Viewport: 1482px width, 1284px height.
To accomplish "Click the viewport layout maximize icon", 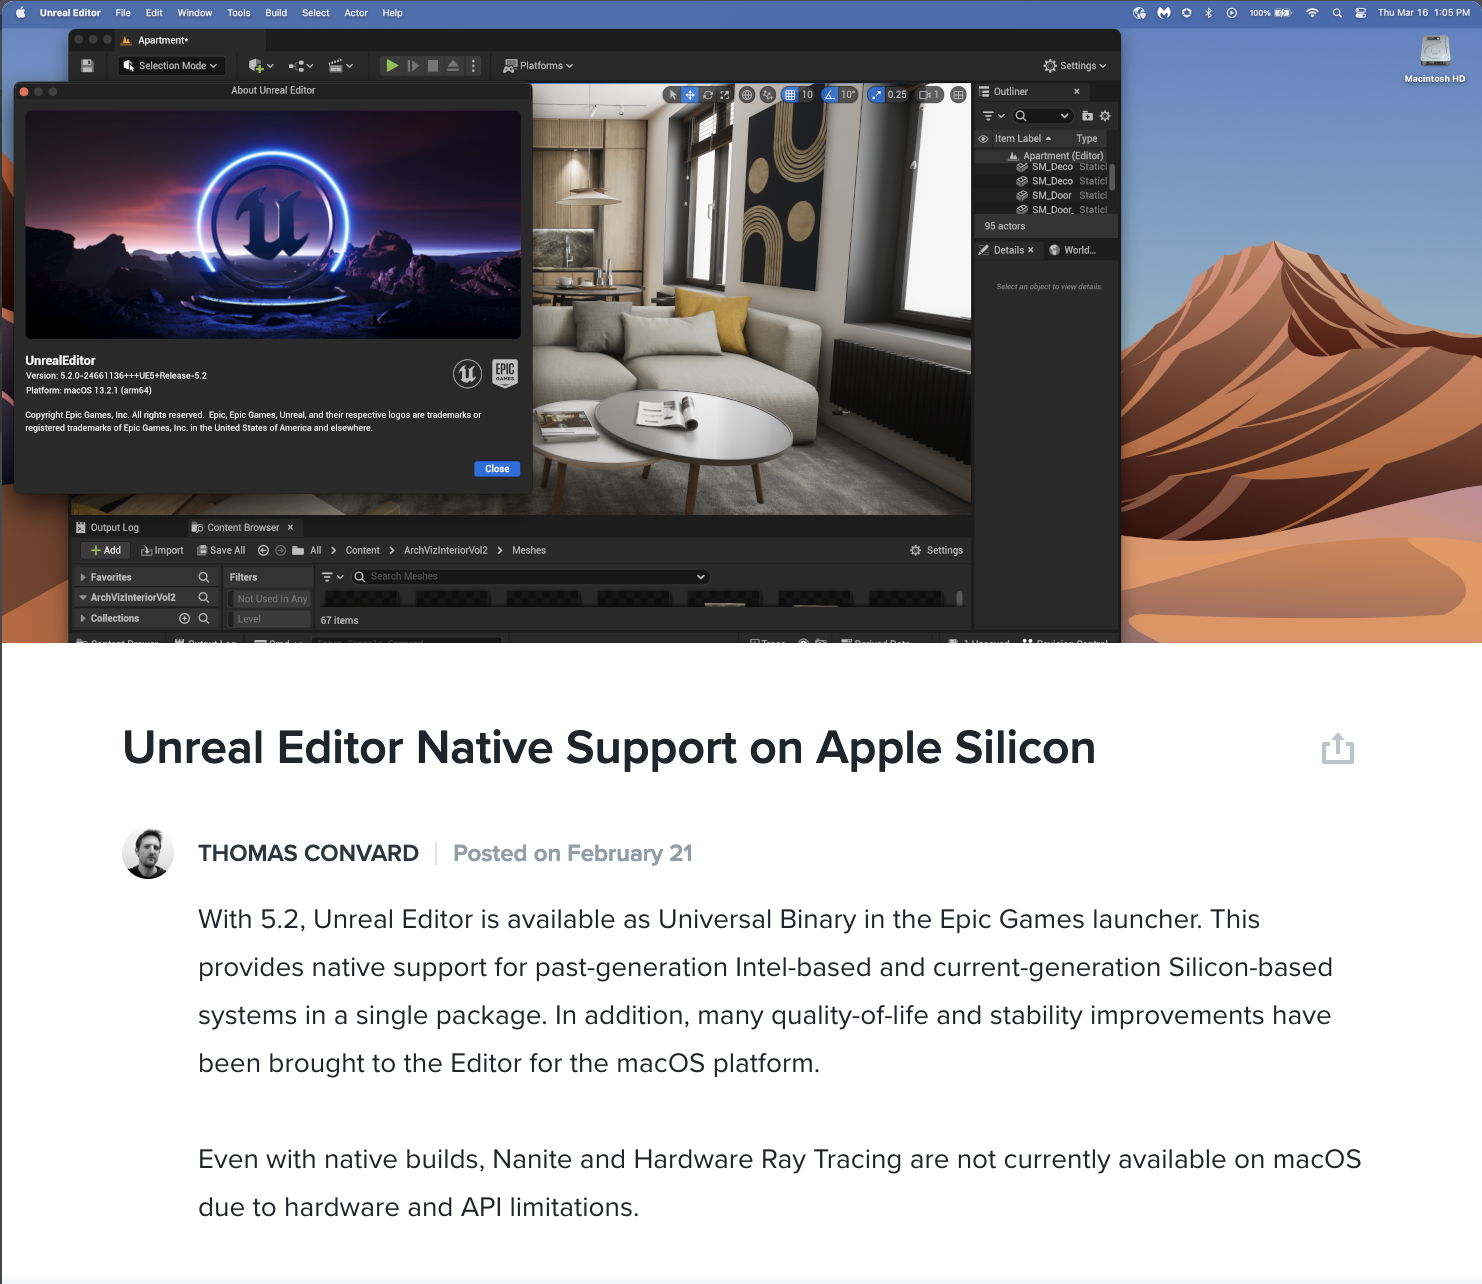I will click(958, 95).
